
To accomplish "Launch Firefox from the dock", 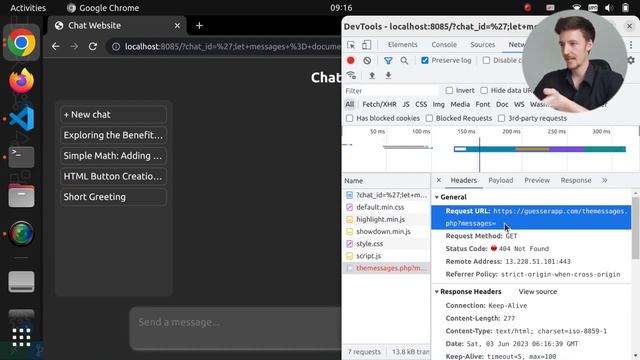I will click(21, 80).
